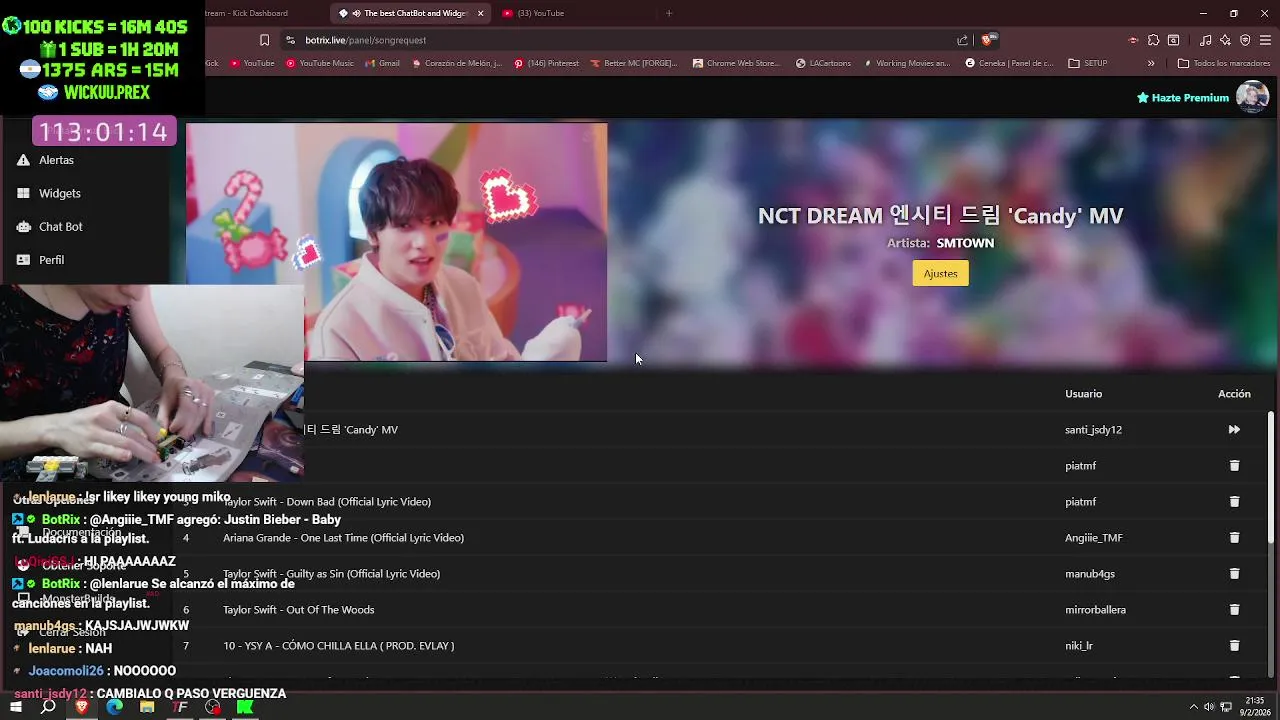Open the (146) Pinterest bookmark
Viewport: 1280px width, 720px height.
point(546,63)
